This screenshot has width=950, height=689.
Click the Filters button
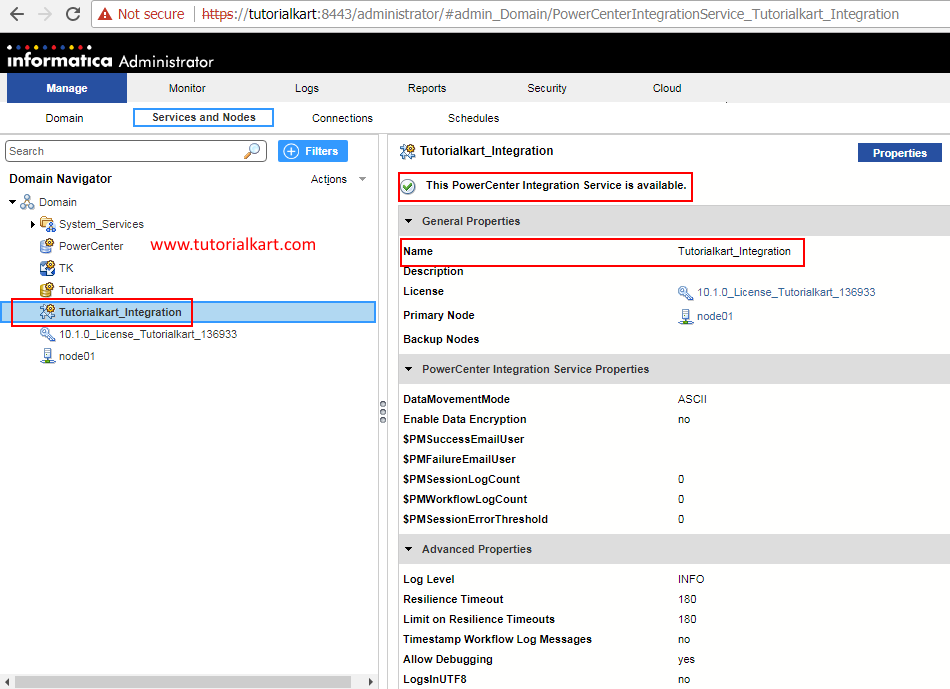click(313, 151)
